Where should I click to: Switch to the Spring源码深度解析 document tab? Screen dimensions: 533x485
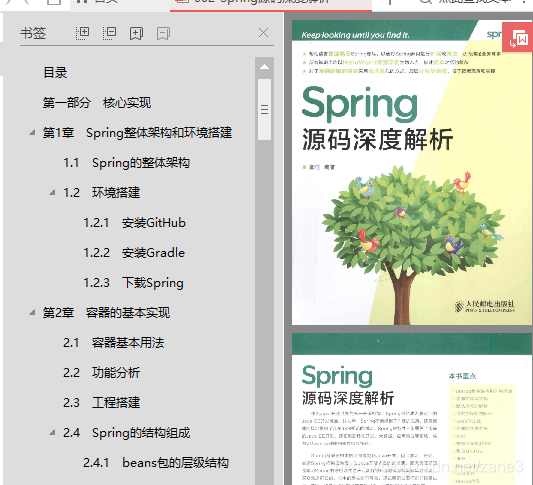pos(271,5)
